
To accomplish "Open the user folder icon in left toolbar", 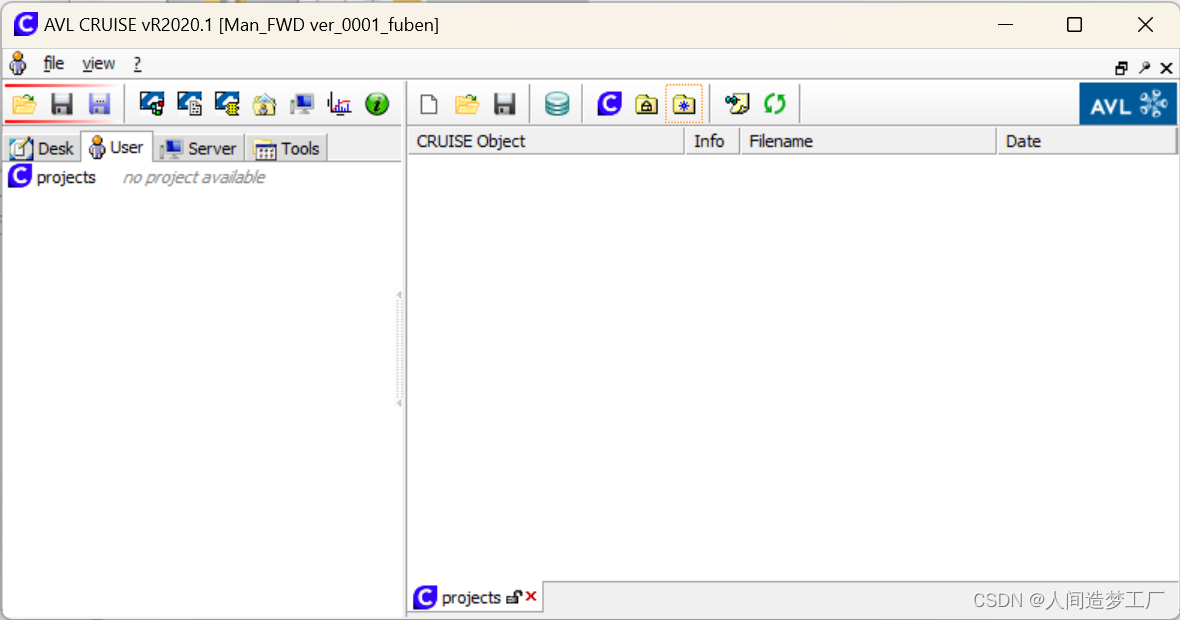I will [x=264, y=104].
